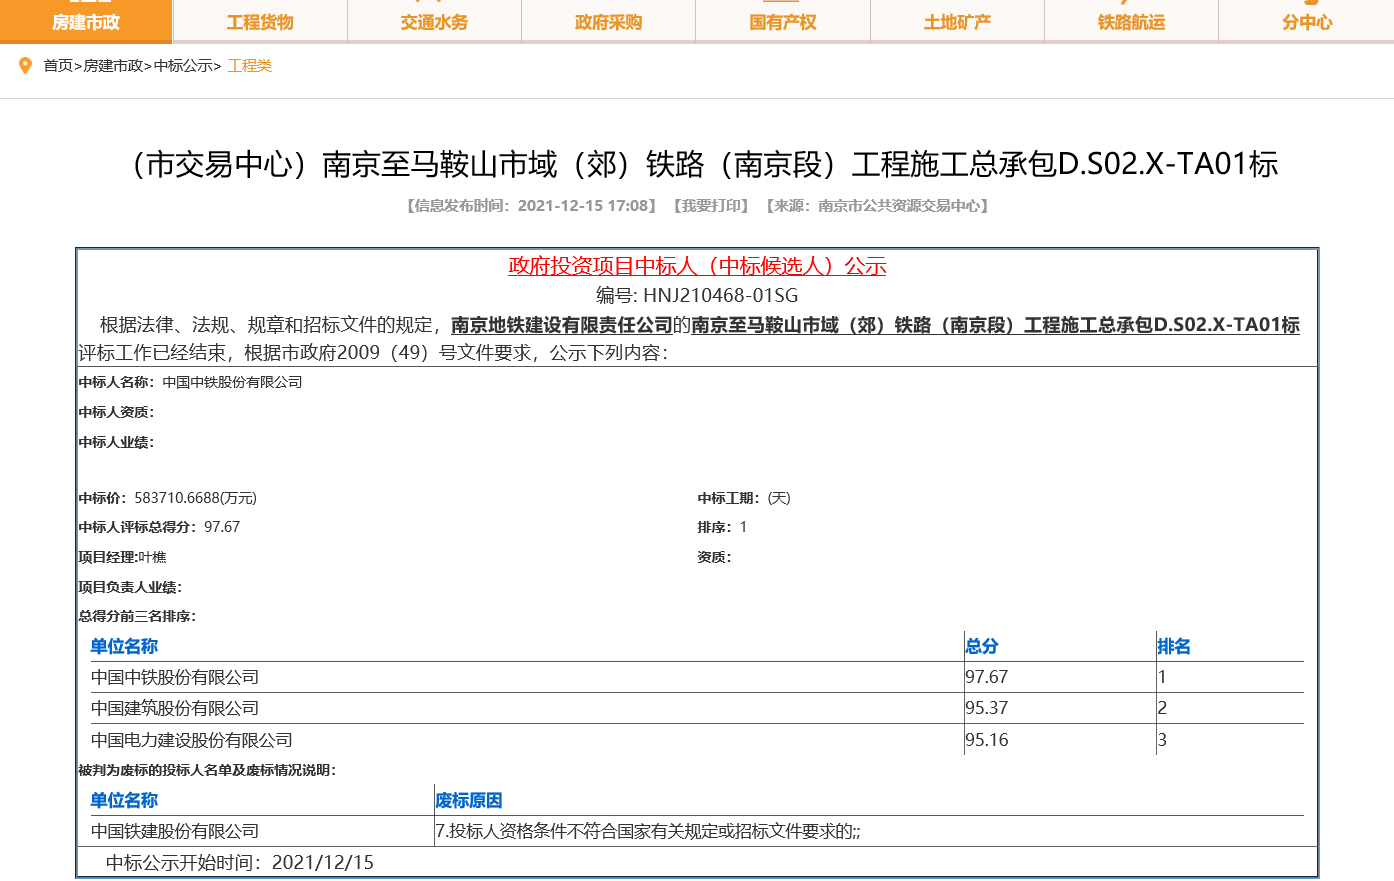The height and width of the screenshot is (881, 1394).
Task: Open the 工程类 breadcrumb link
Action: point(249,66)
